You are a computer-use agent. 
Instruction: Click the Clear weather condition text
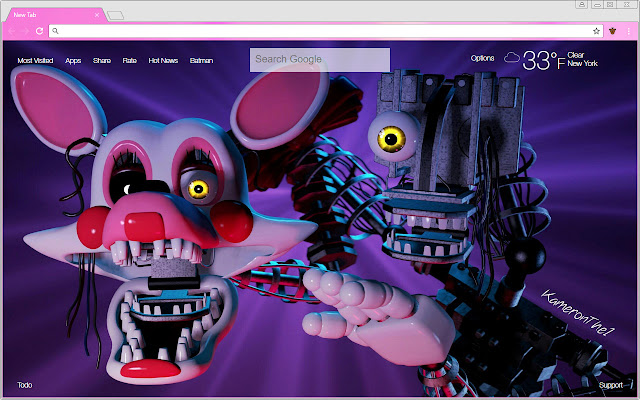[576, 55]
